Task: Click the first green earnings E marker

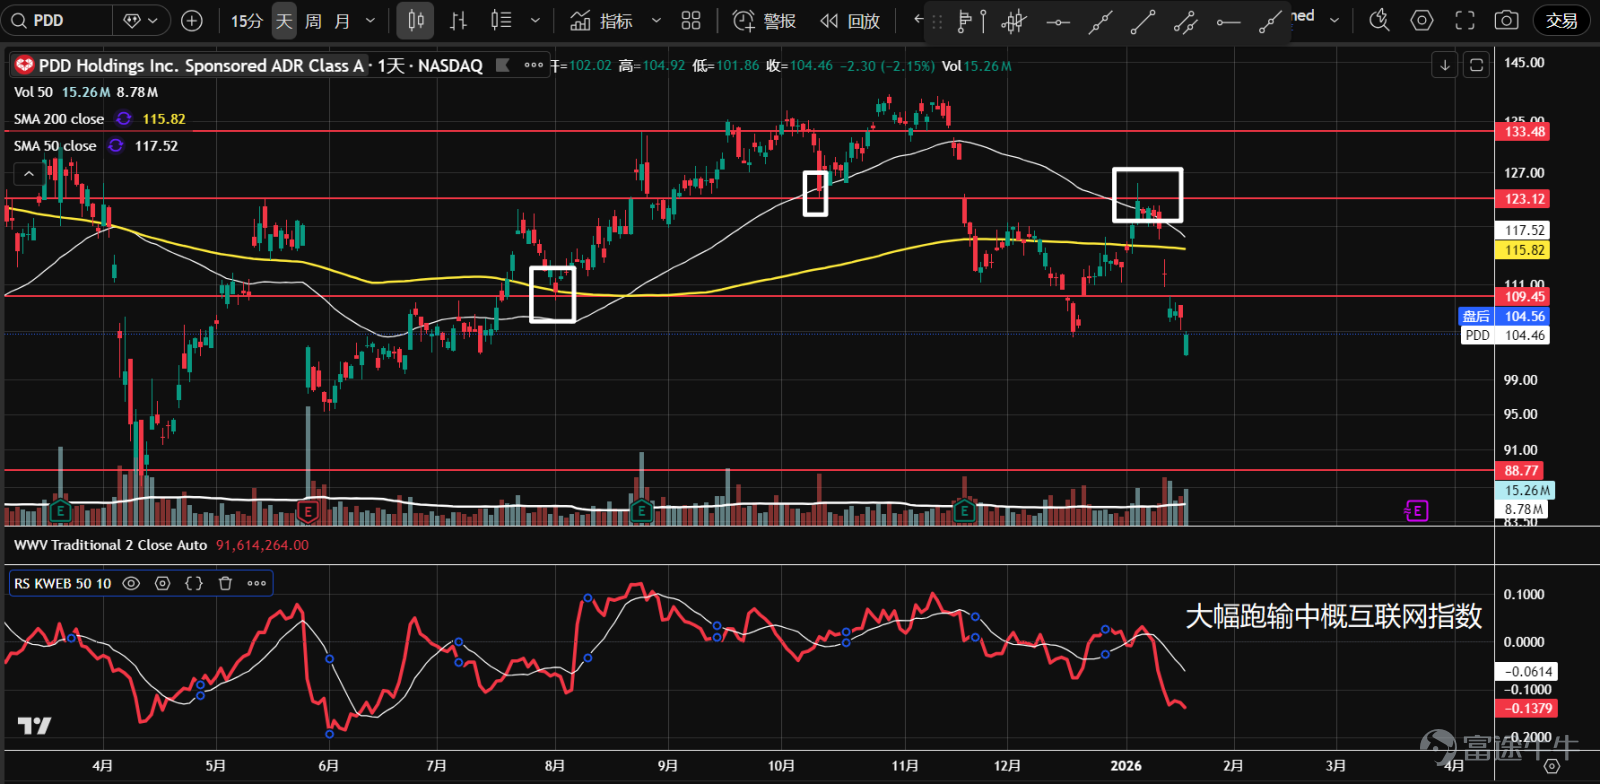Action: 60,511
